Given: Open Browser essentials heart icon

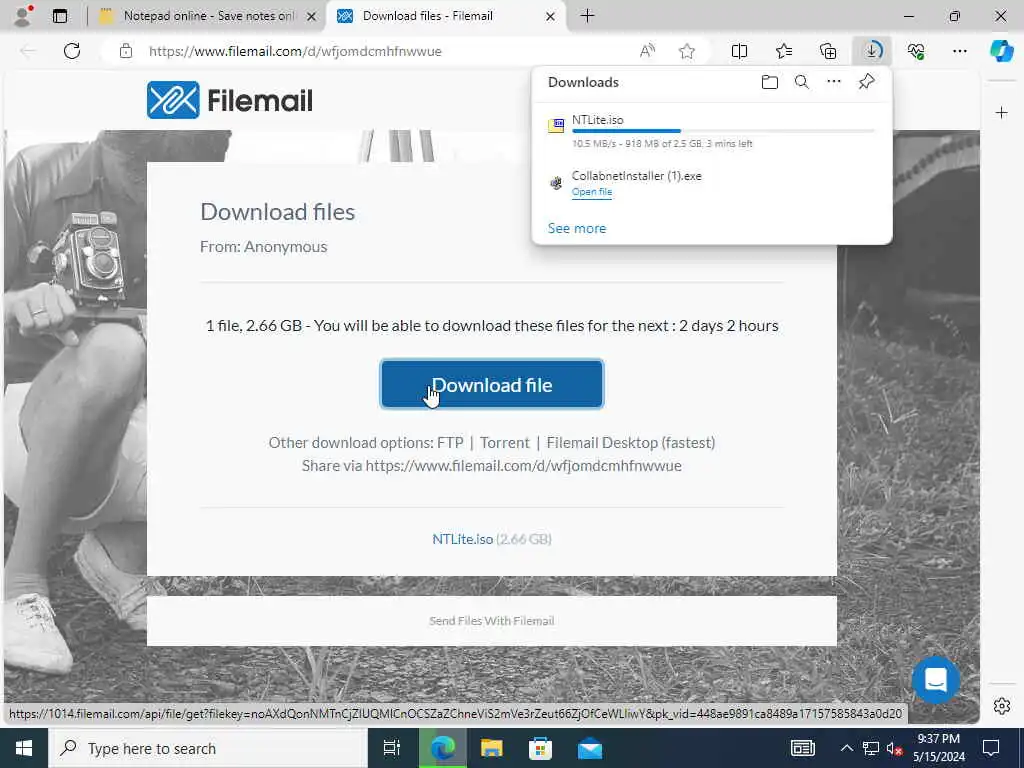Looking at the screenshot, I should [916, 51].
